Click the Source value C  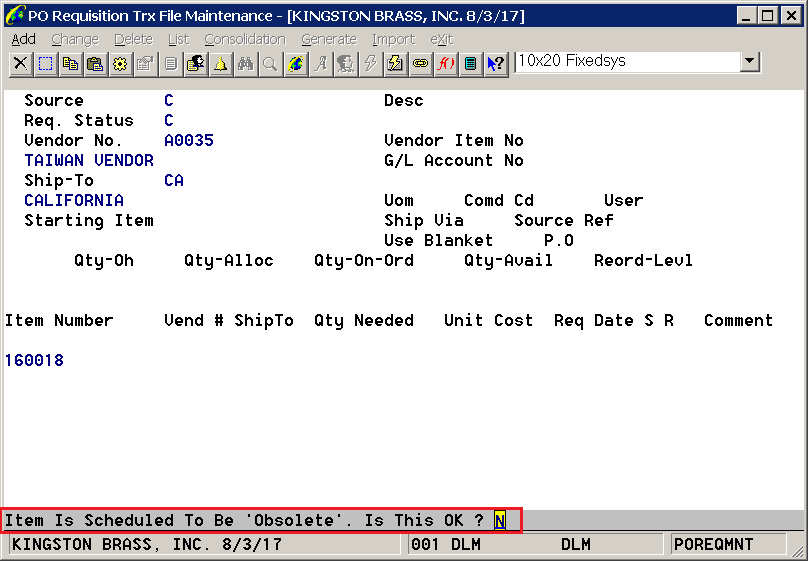pos(169,100)
